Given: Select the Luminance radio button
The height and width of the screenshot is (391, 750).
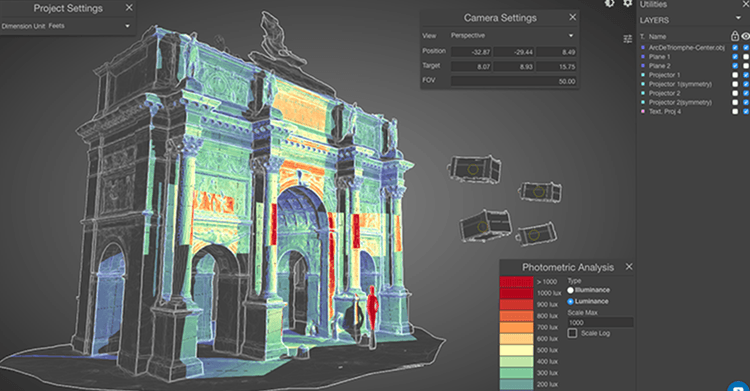Looking at the screenshot, I should tap(570, 302).
